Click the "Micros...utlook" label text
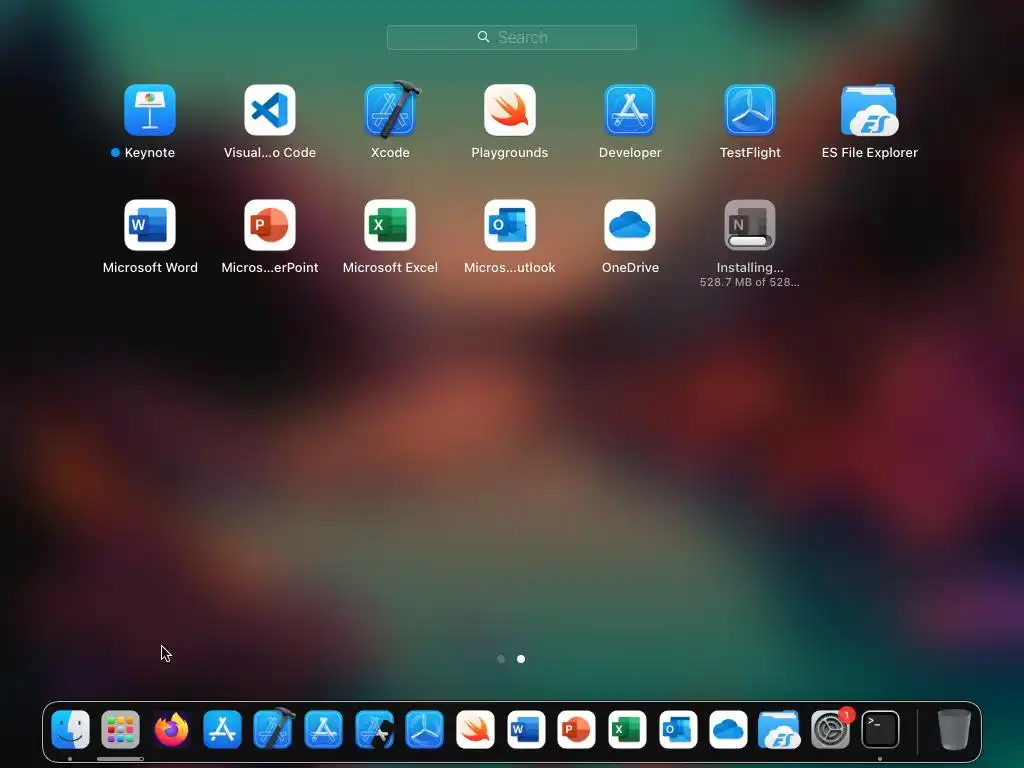Screen dimensions: 1024x768 510,267
